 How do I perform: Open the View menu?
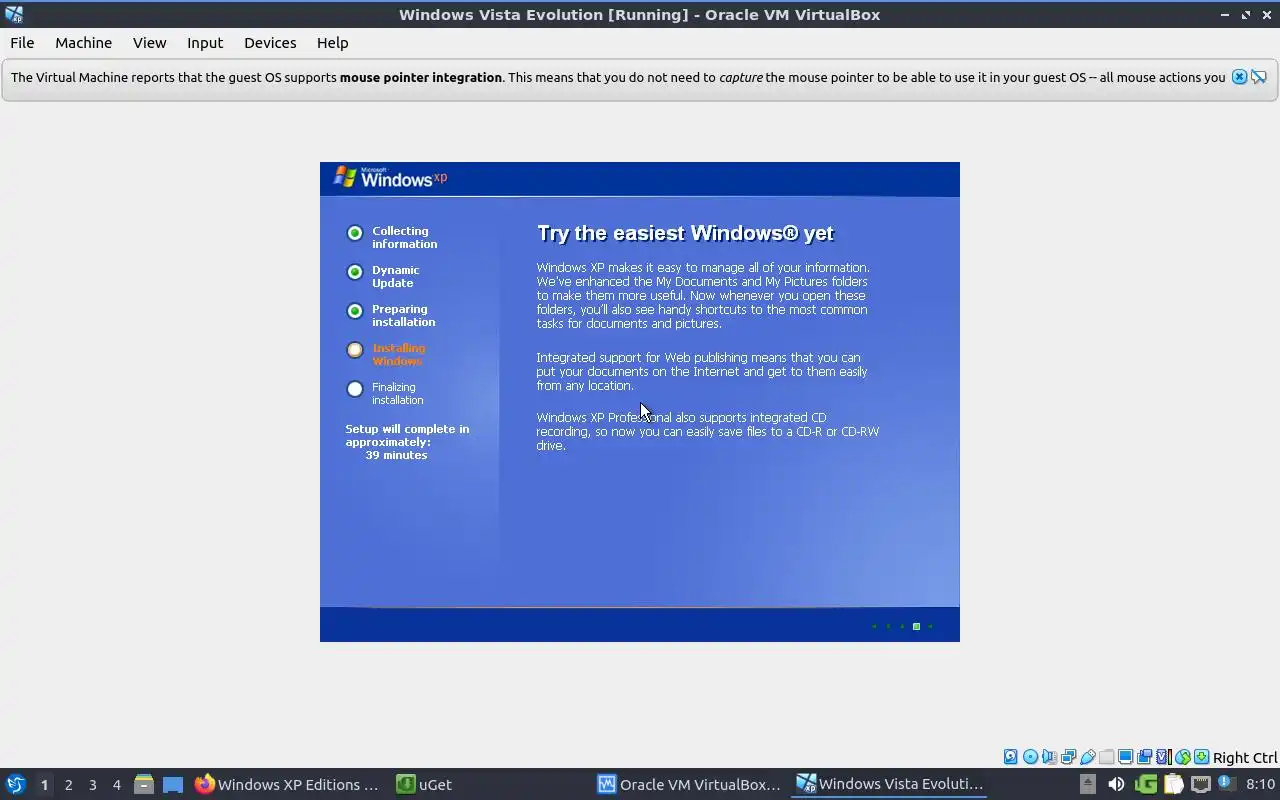(149, 43)
